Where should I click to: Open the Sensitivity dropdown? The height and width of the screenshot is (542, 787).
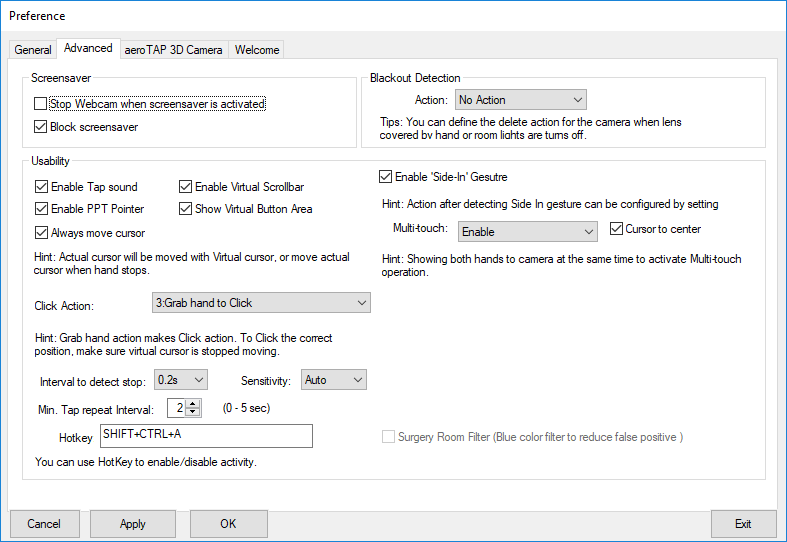pyautogui.click(x=334, y=380)
